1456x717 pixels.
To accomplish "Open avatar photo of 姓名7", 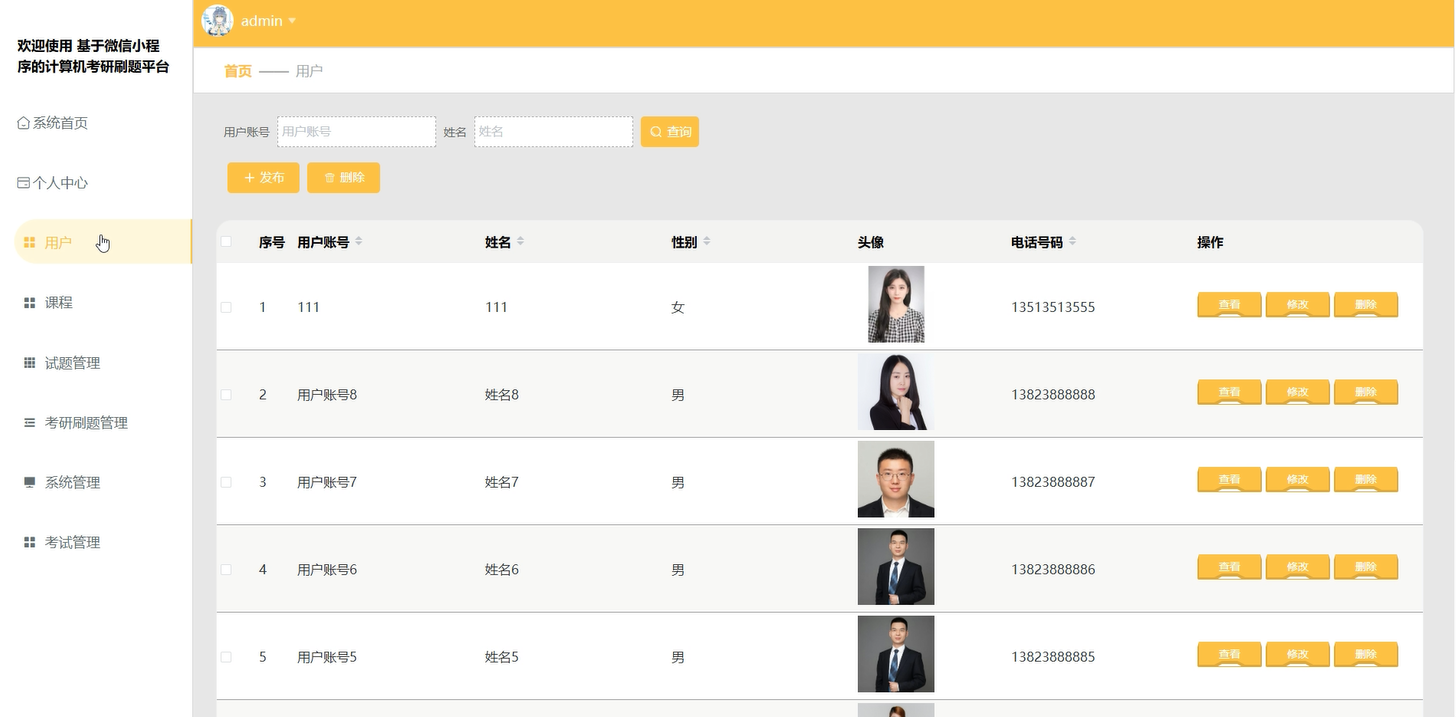I will point(896,479).
